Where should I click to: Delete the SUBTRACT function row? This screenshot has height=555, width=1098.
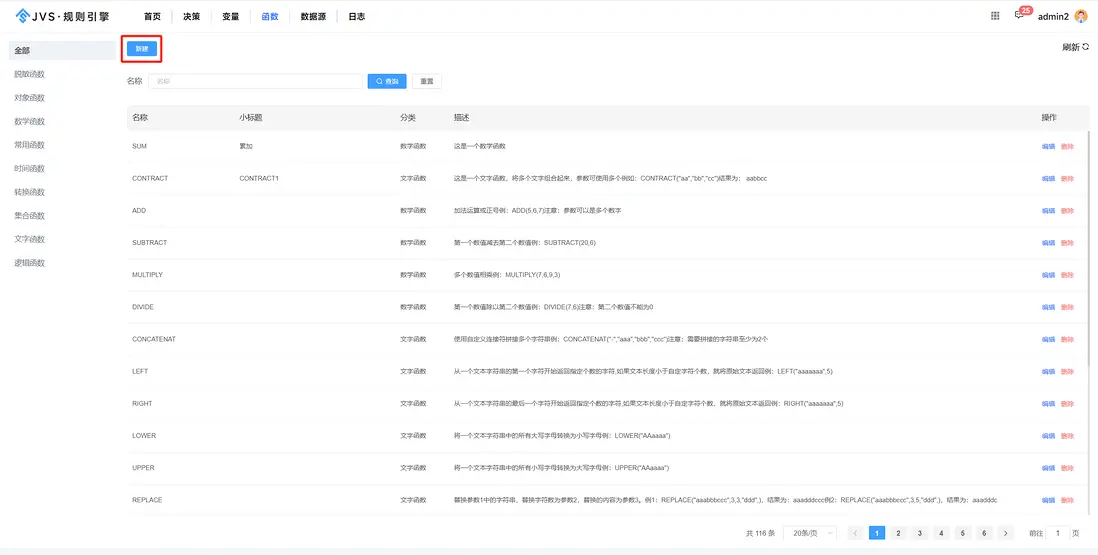tap(1067, 243)
